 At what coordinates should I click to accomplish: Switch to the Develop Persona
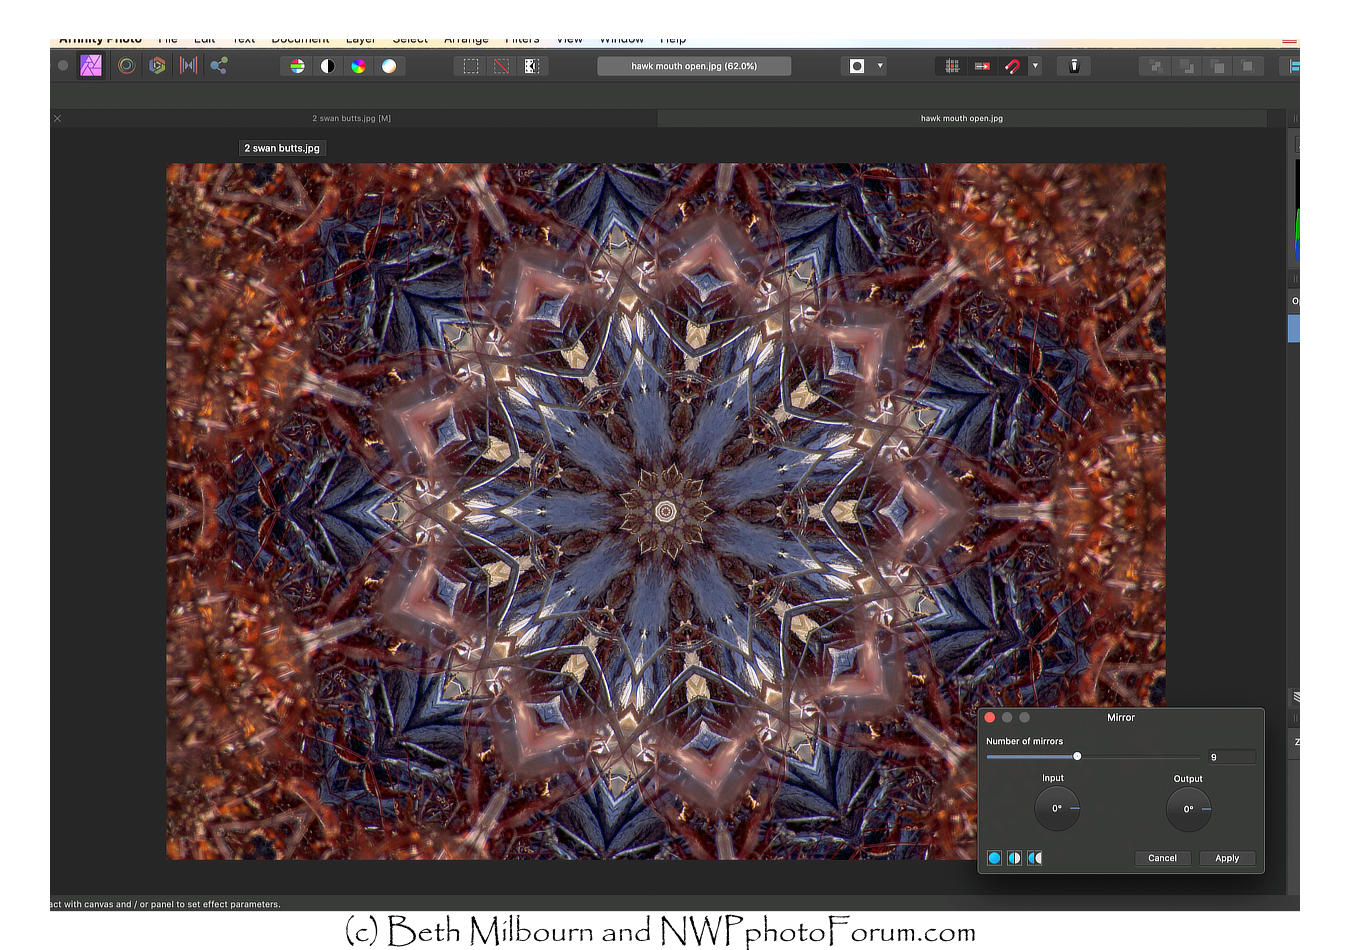tap(157, 66)
